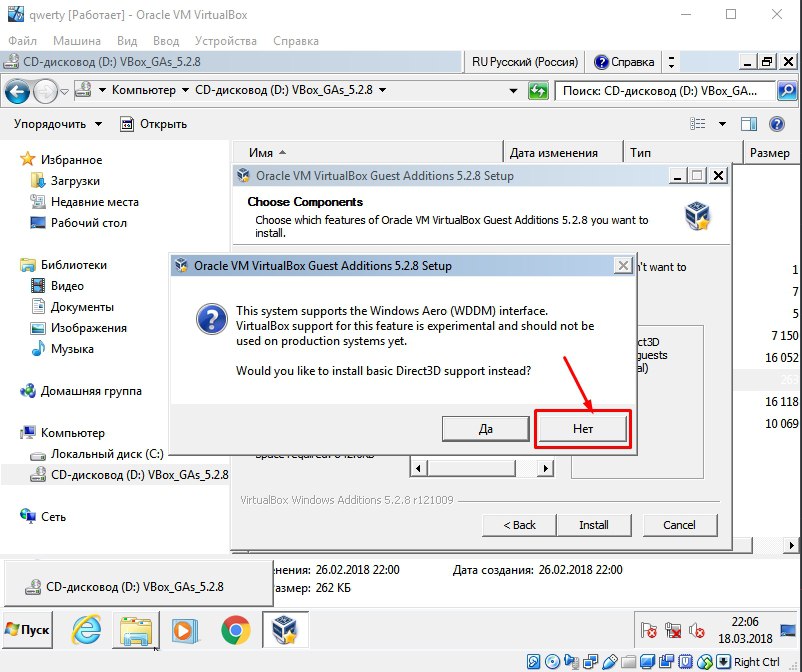Toggle the preview pane icon in Explorer
The width and height of the screenshot is (802, 672).
pyautogui.click(x=749, y=124)
